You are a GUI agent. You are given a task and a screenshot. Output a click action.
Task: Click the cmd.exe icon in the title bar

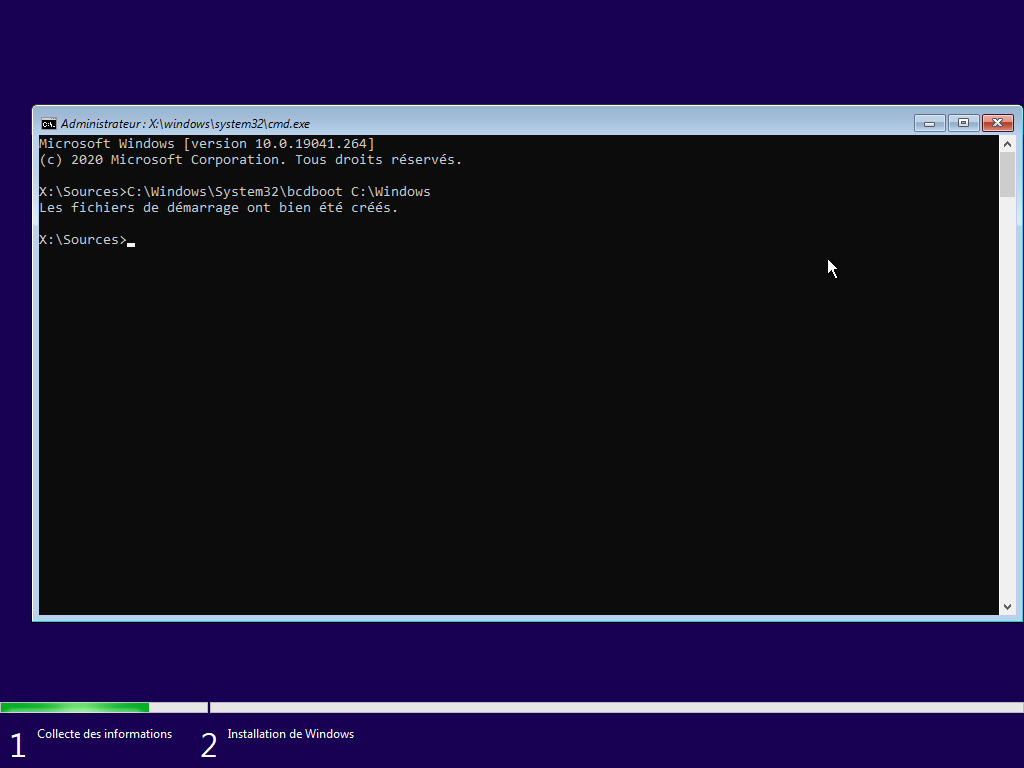[48, 123]
